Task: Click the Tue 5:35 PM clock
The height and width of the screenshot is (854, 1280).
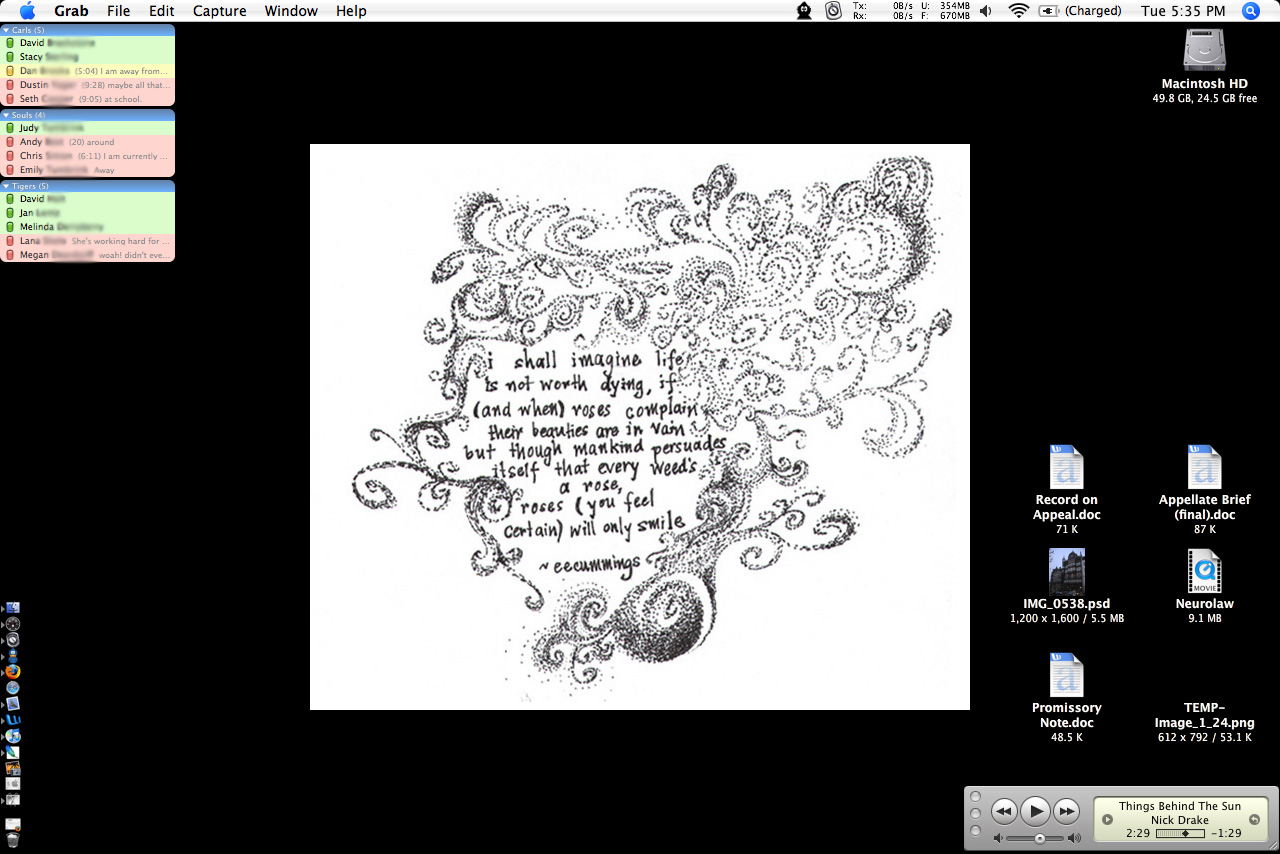Action: pyautogui.click(x=1183, y=11)
